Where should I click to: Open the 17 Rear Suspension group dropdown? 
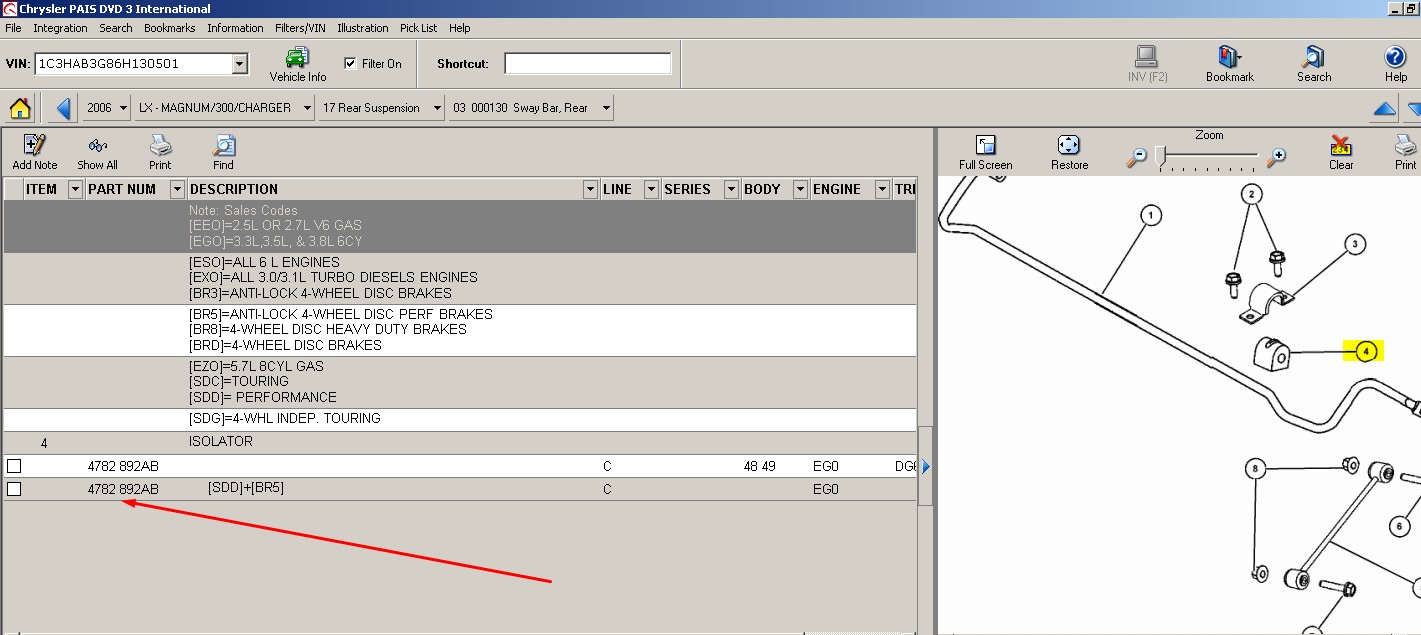(x=437, y=108)
